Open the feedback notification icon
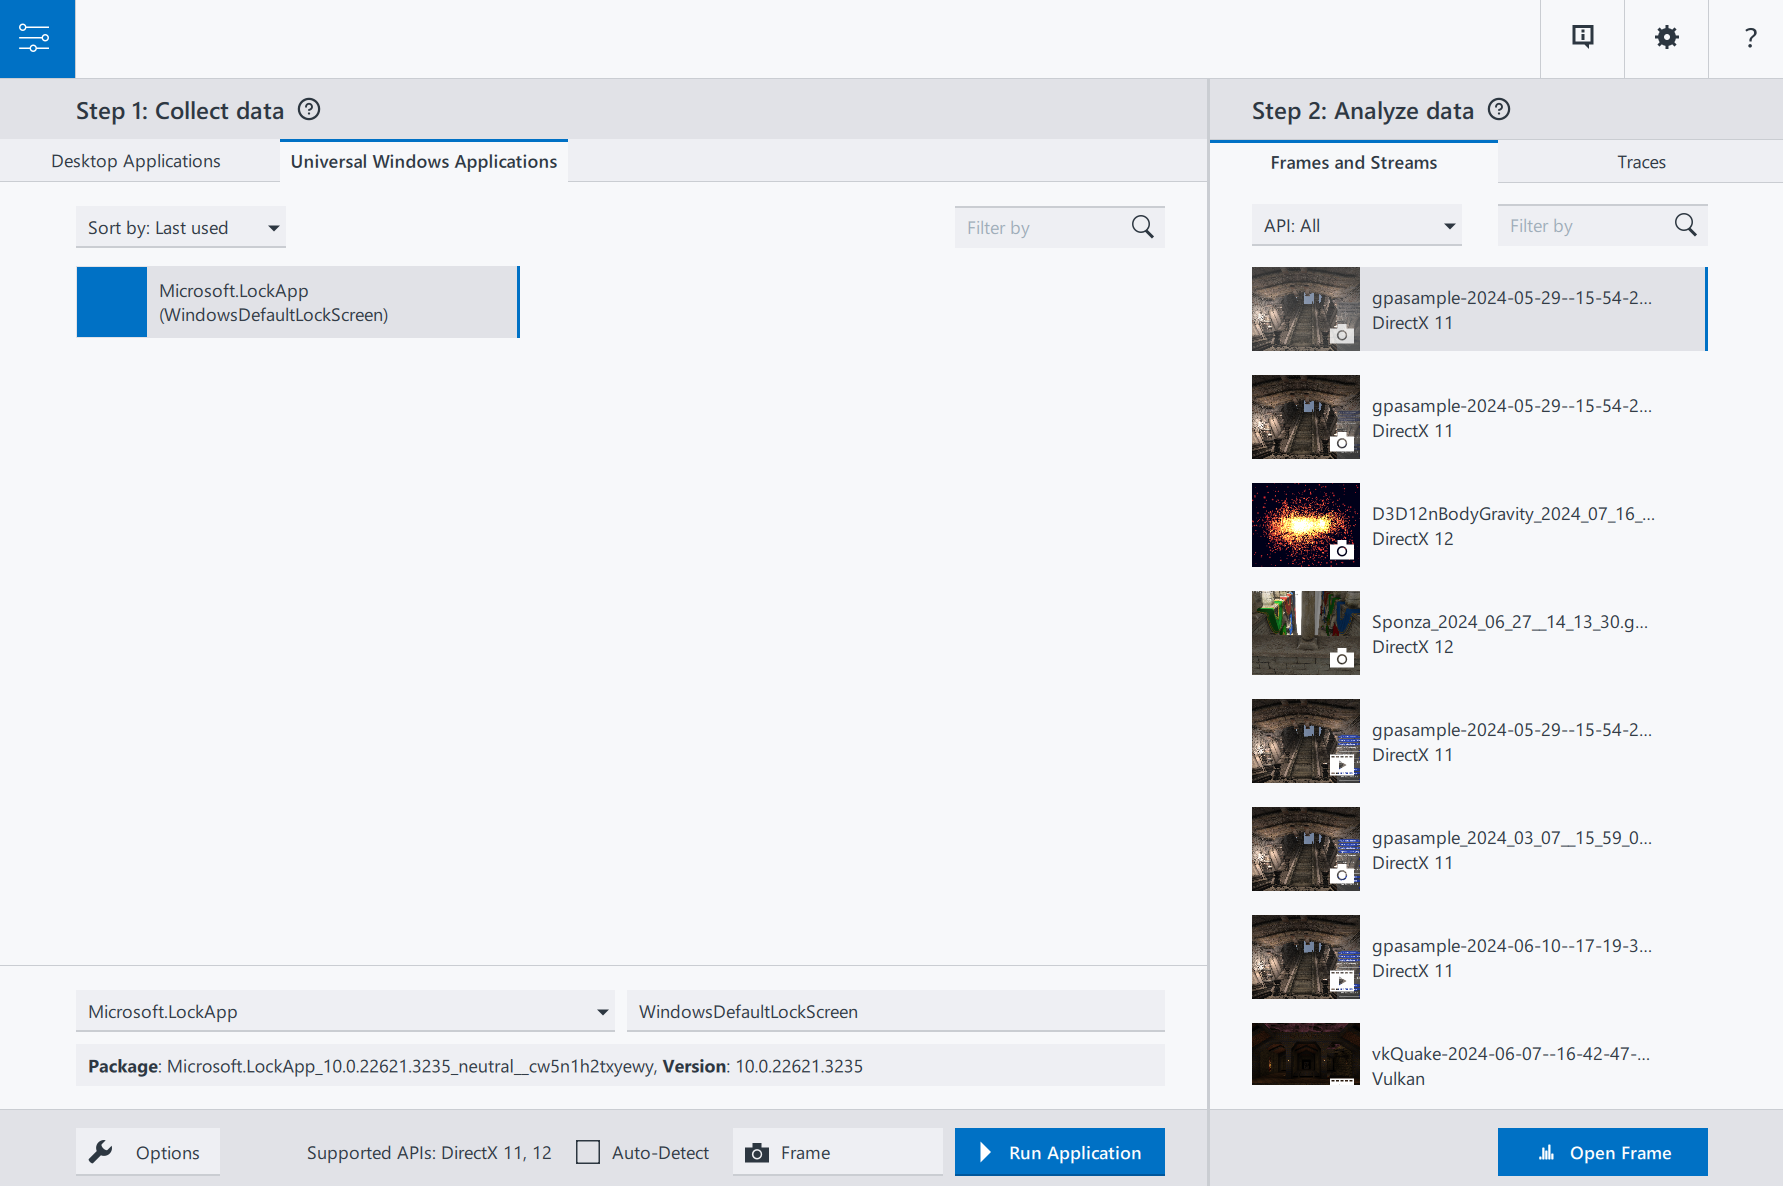 point(1582,38)
